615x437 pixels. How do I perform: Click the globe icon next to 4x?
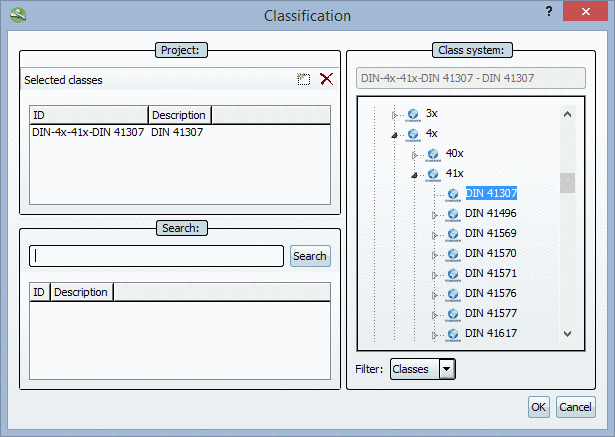click(x=413, y=134)
